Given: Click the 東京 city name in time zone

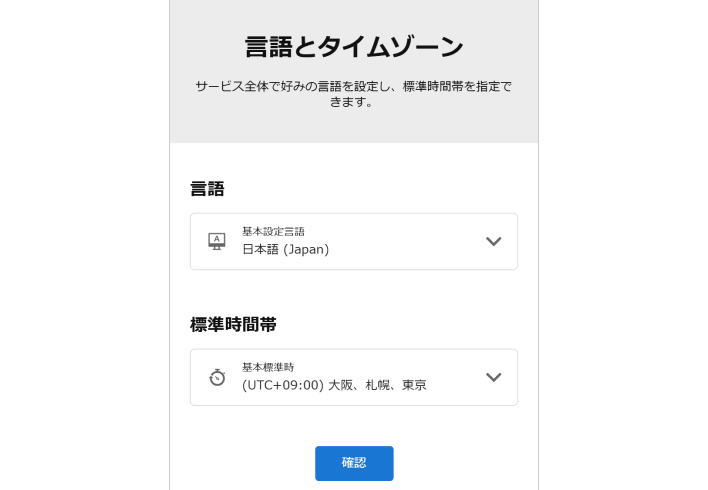Looking at the screenshot, I should point(414,385).
